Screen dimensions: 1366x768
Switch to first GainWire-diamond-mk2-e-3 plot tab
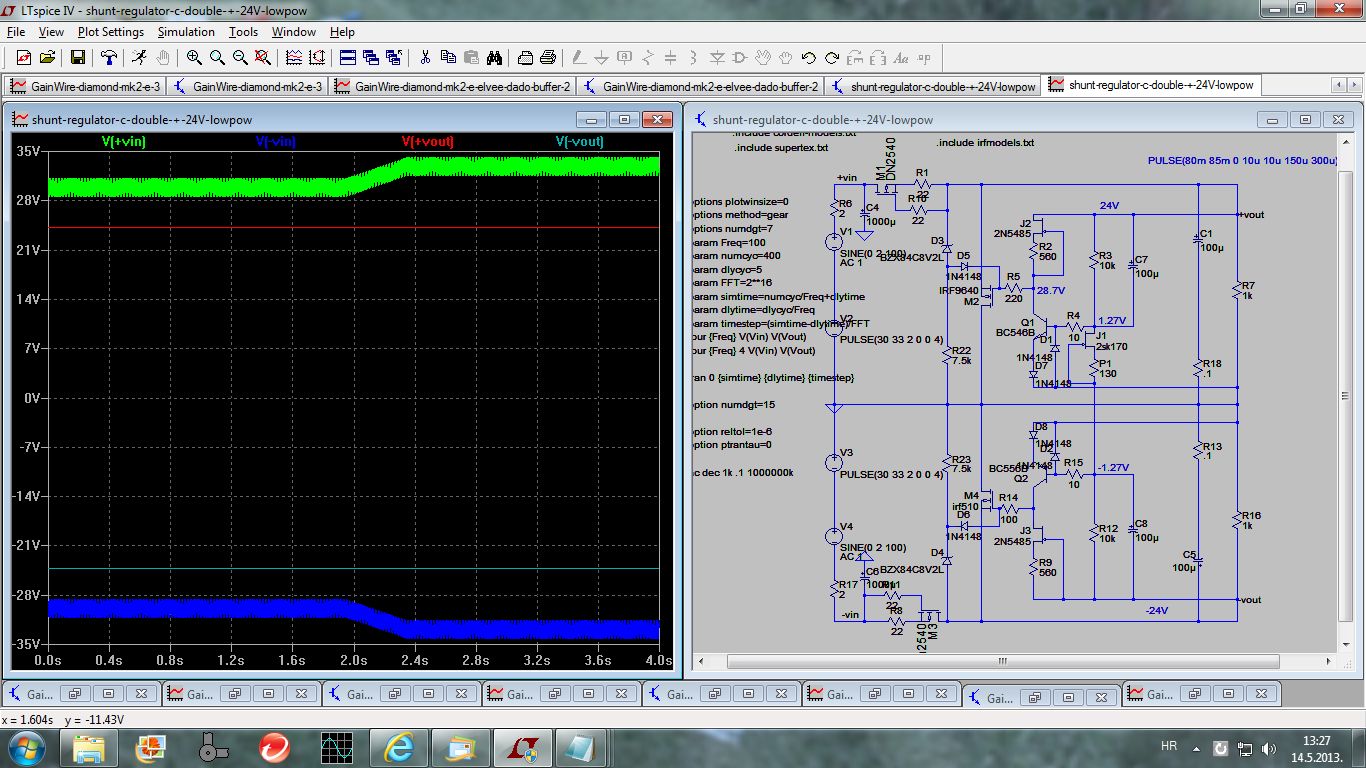pyautogui.click(x=84, y=86)
